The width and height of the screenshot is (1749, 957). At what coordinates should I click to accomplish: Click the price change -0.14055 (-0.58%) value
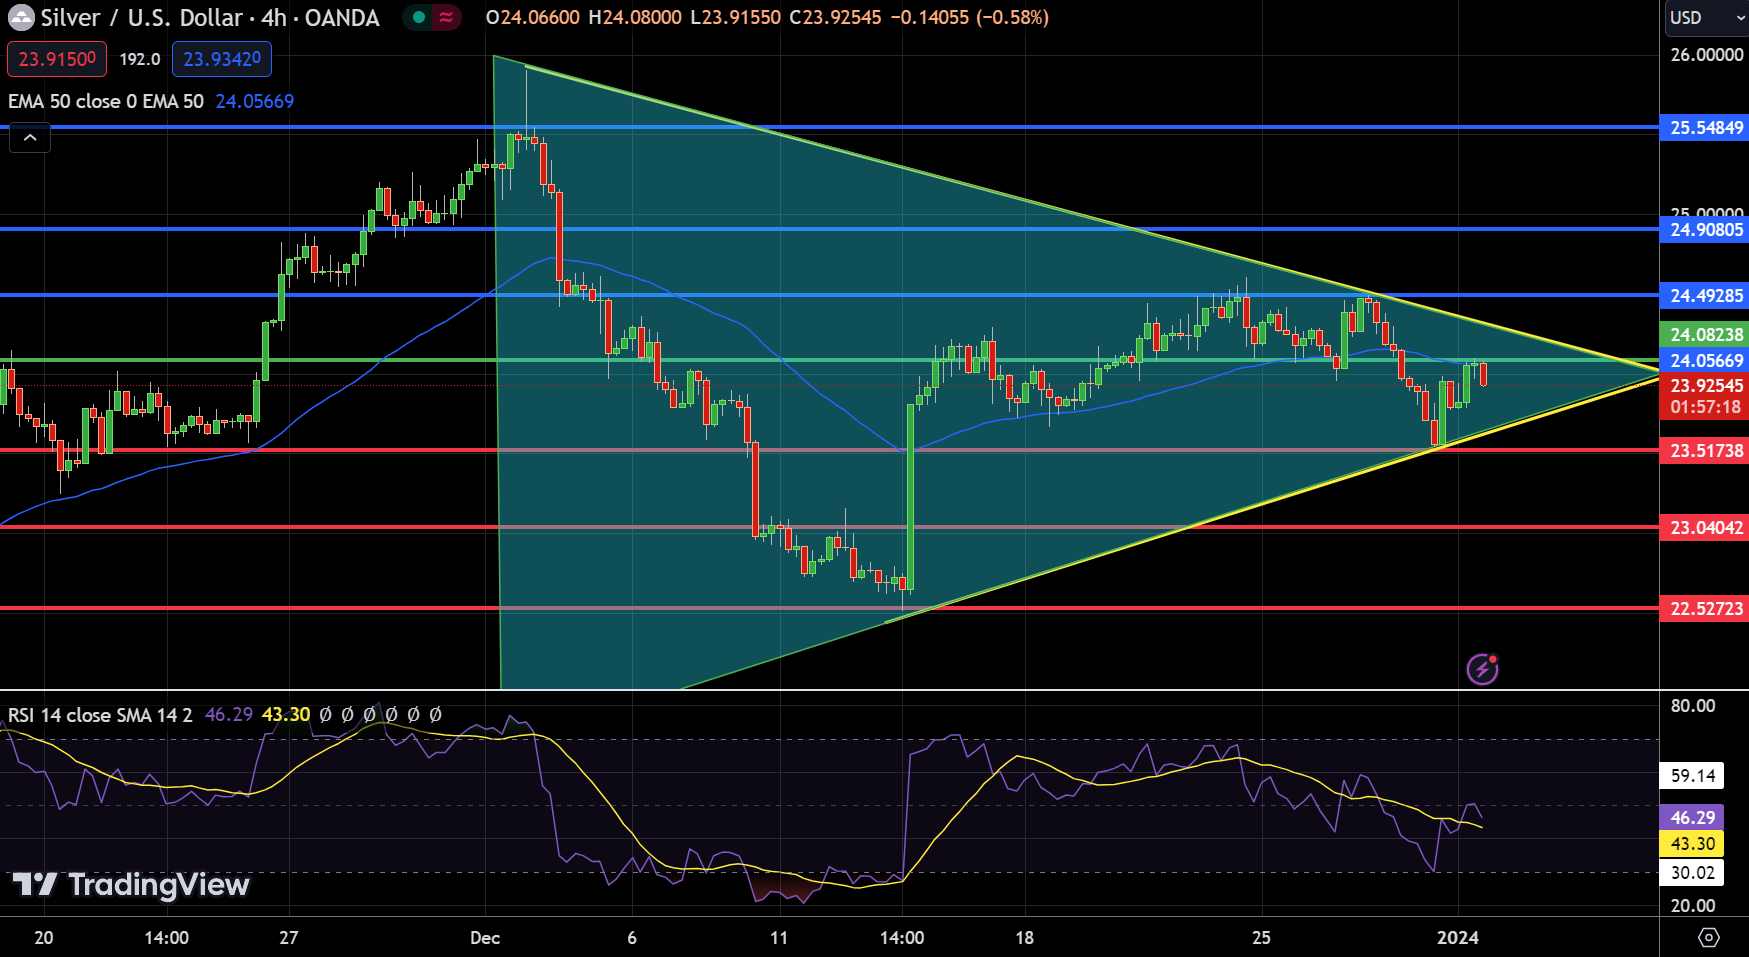(x=969, y=17)
